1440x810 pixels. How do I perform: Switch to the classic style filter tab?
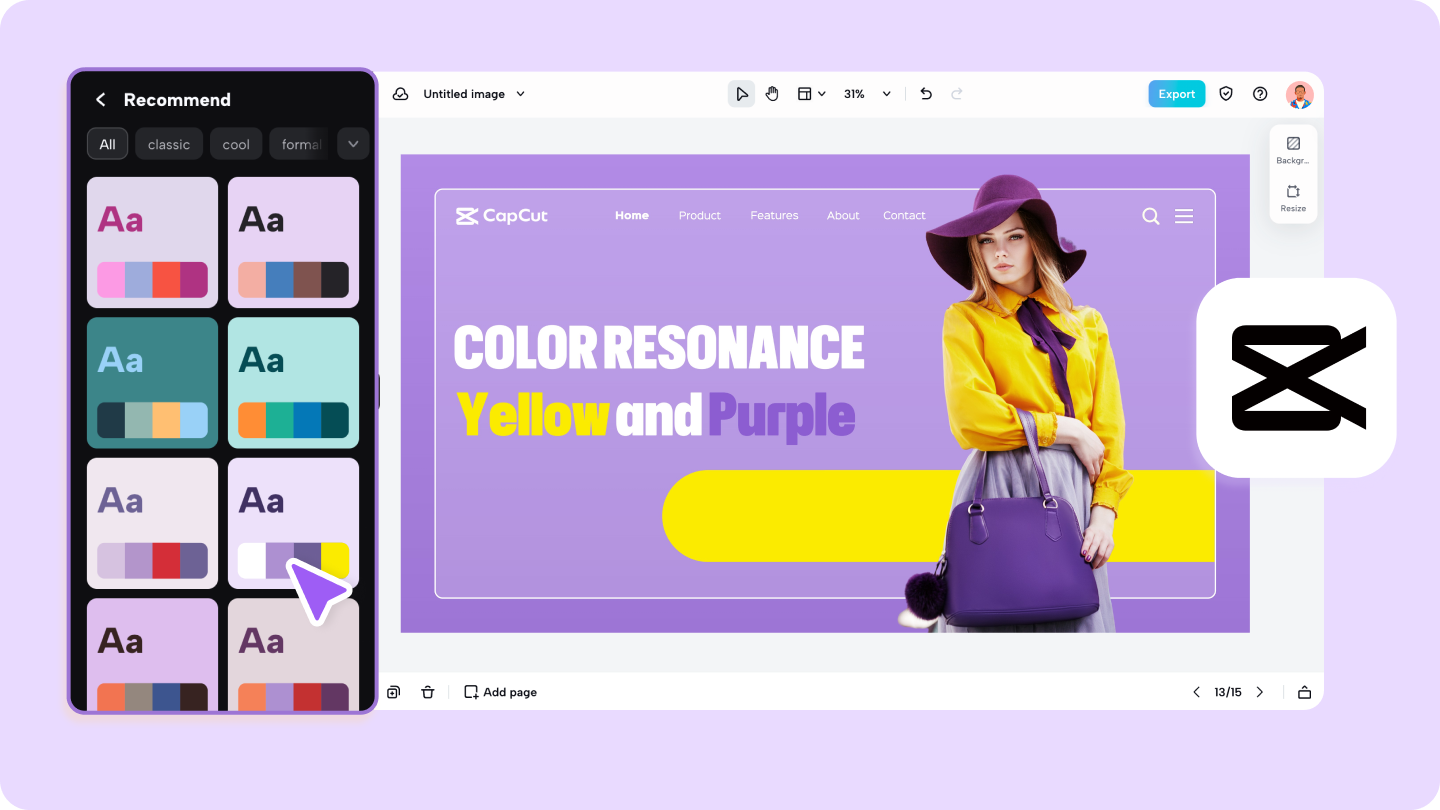click(169, 143)
